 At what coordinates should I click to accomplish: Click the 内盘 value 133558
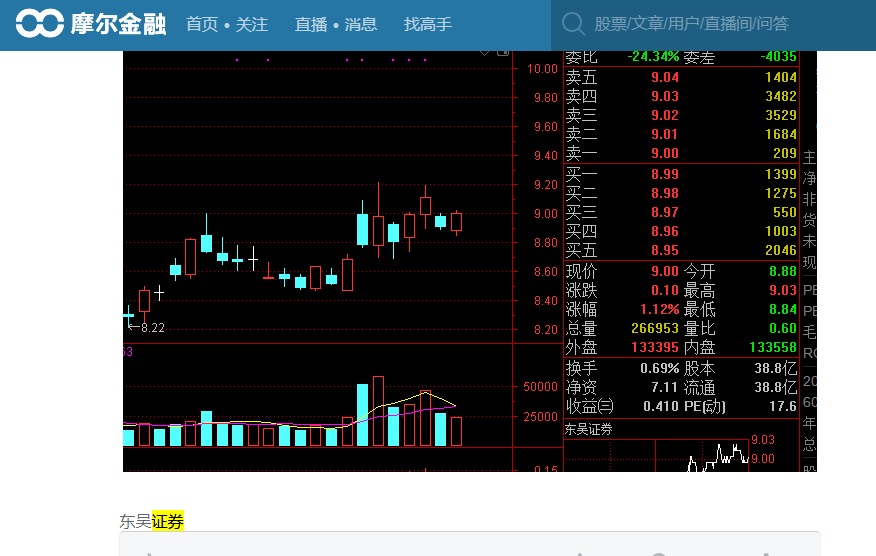[x=773, y=347]
